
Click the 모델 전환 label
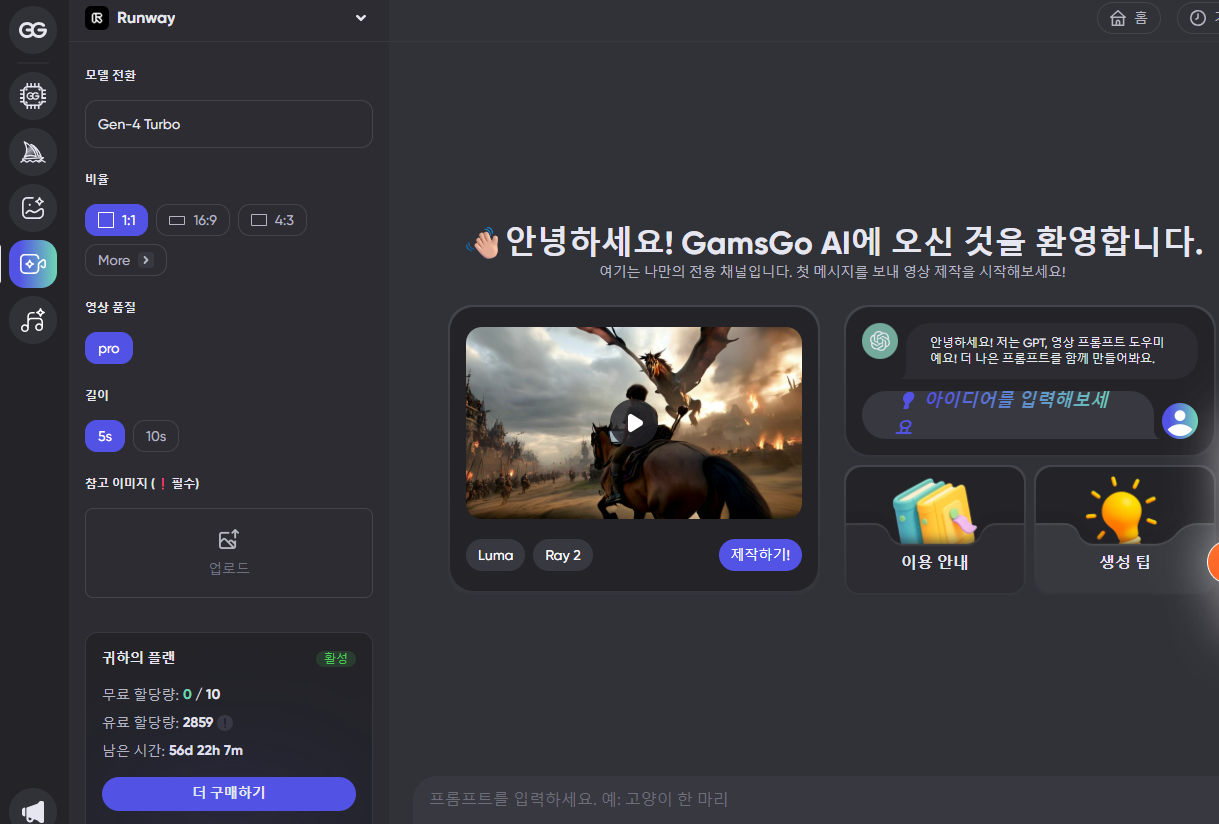coord(111,75)
